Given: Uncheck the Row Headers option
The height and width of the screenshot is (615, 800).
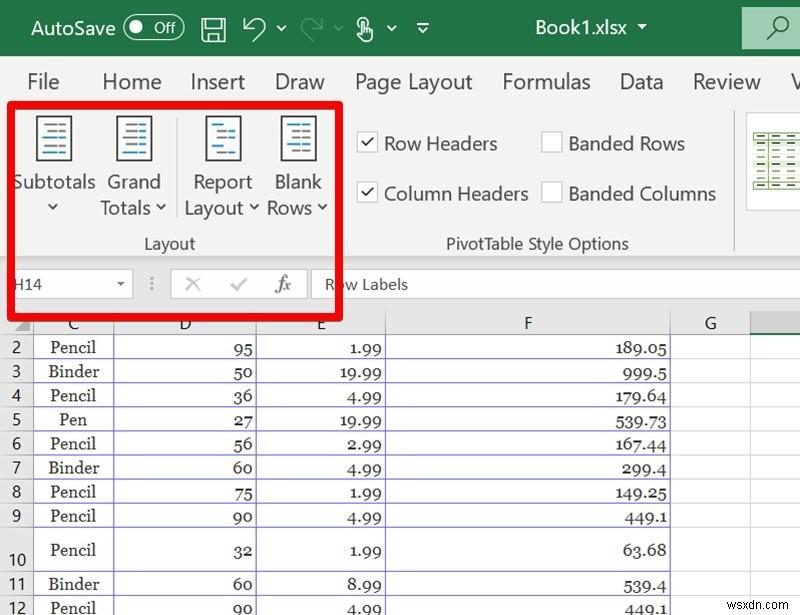Looking at the screenshot, I should click(x=367, y=143).
